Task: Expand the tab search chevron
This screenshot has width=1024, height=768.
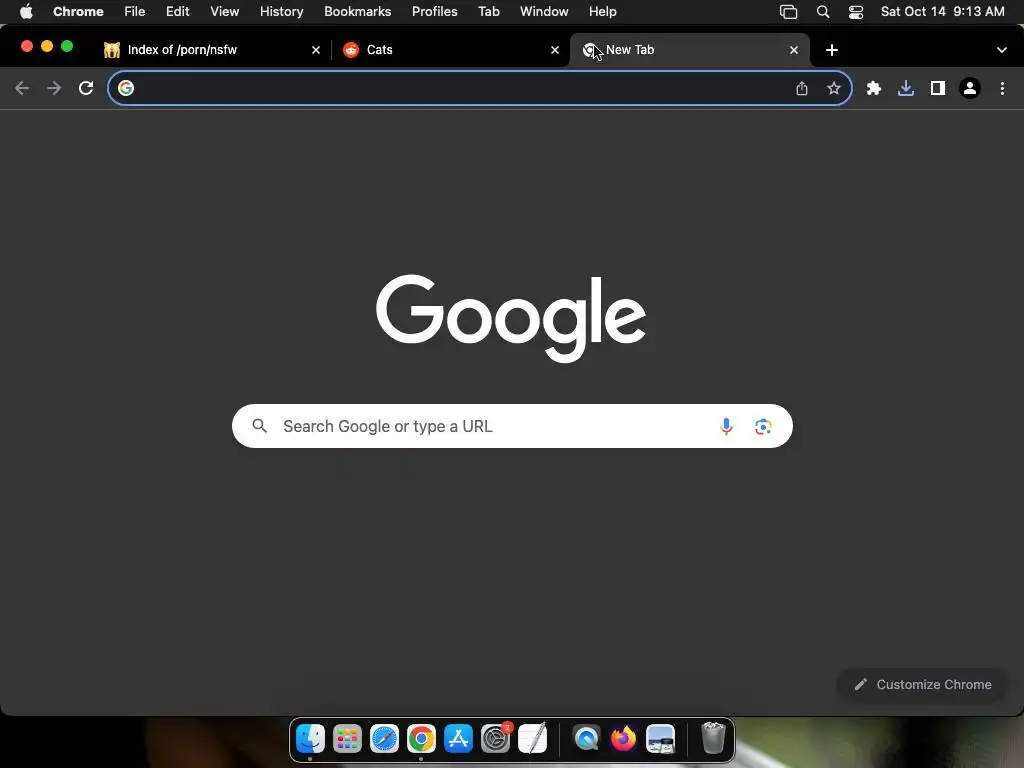Action: pos(1002,50)
